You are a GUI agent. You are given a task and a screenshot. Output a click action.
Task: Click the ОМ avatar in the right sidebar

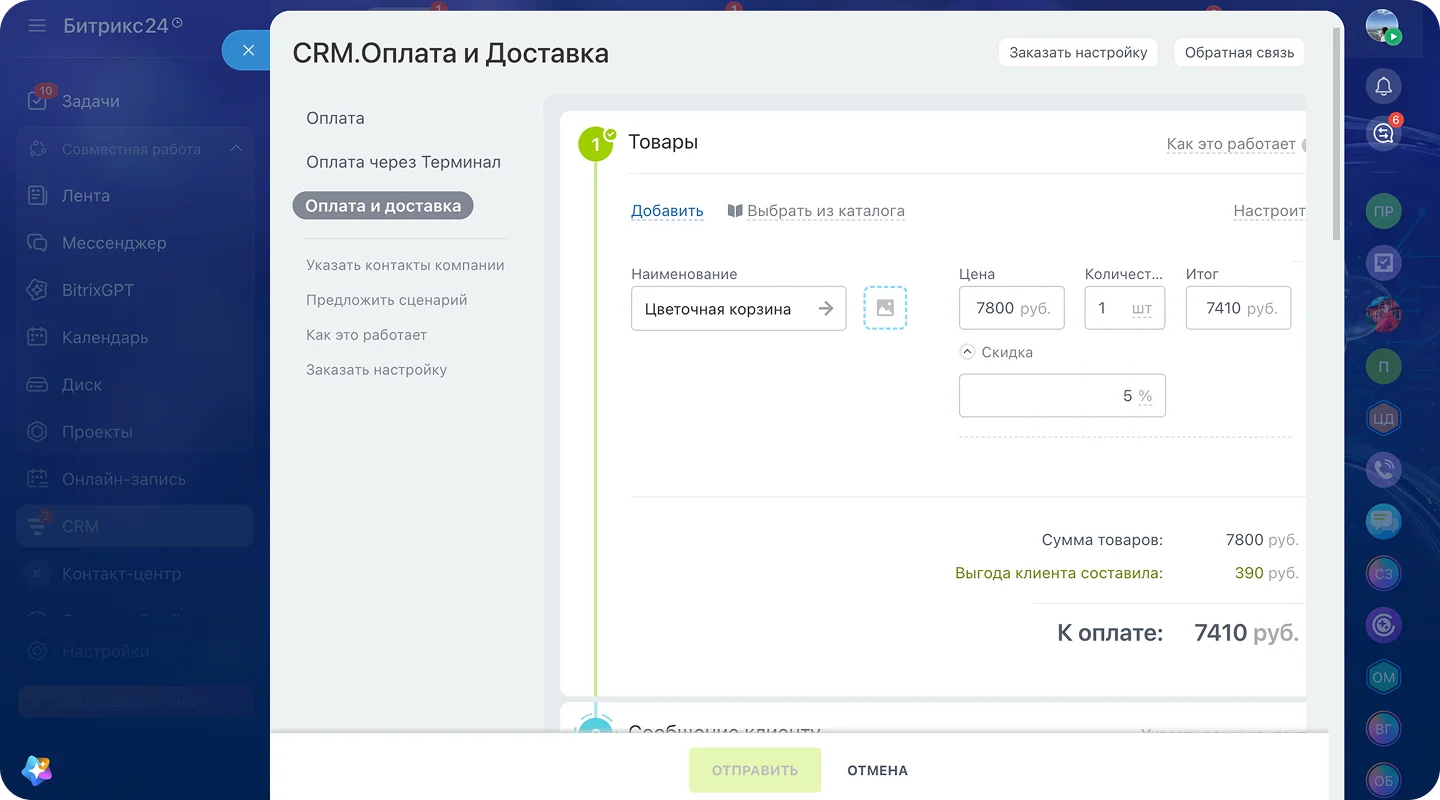coord(1384,677)
